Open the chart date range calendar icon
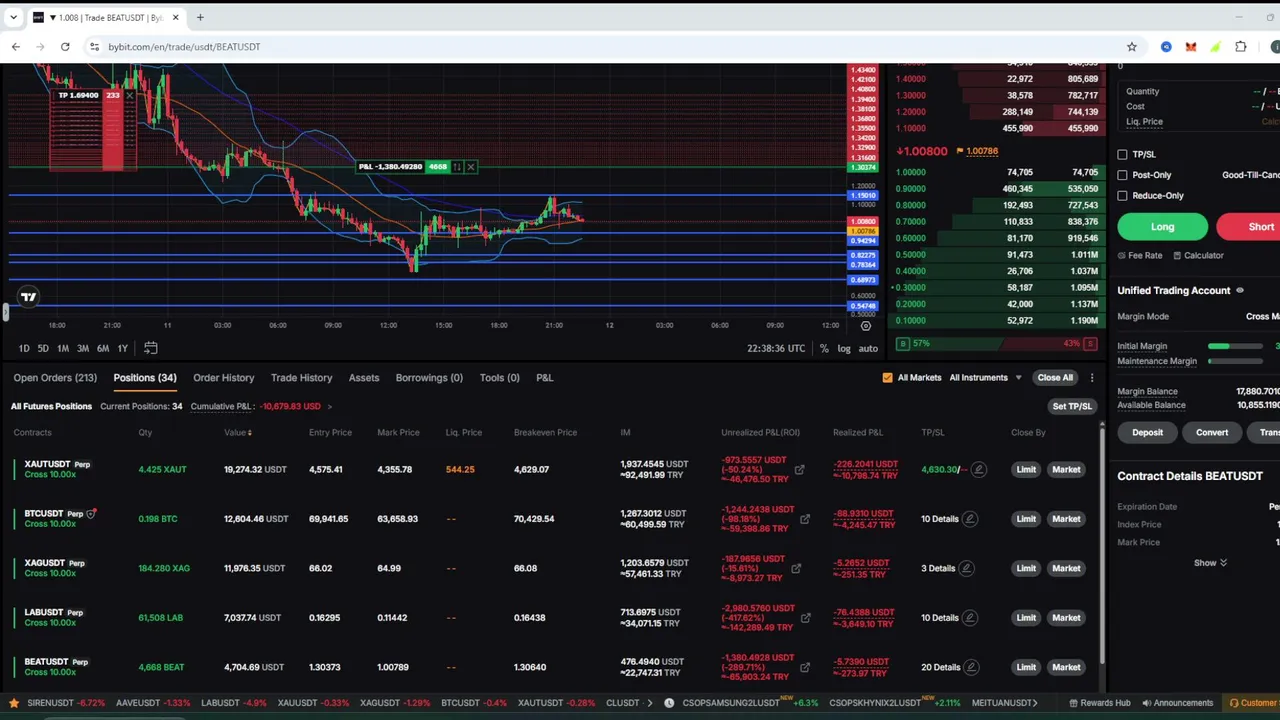The width and height of the screenshot is (1280, 720). pos(150,348)
